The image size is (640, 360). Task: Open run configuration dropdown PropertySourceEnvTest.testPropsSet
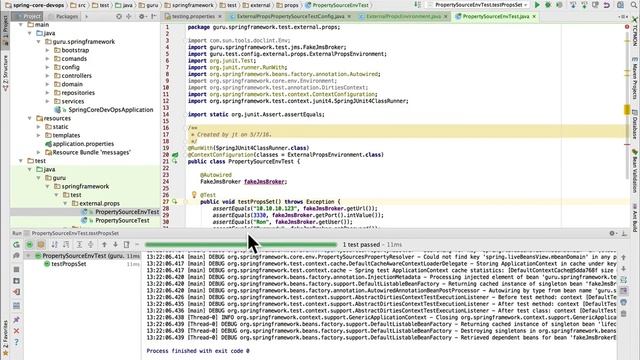click(478, 5)
